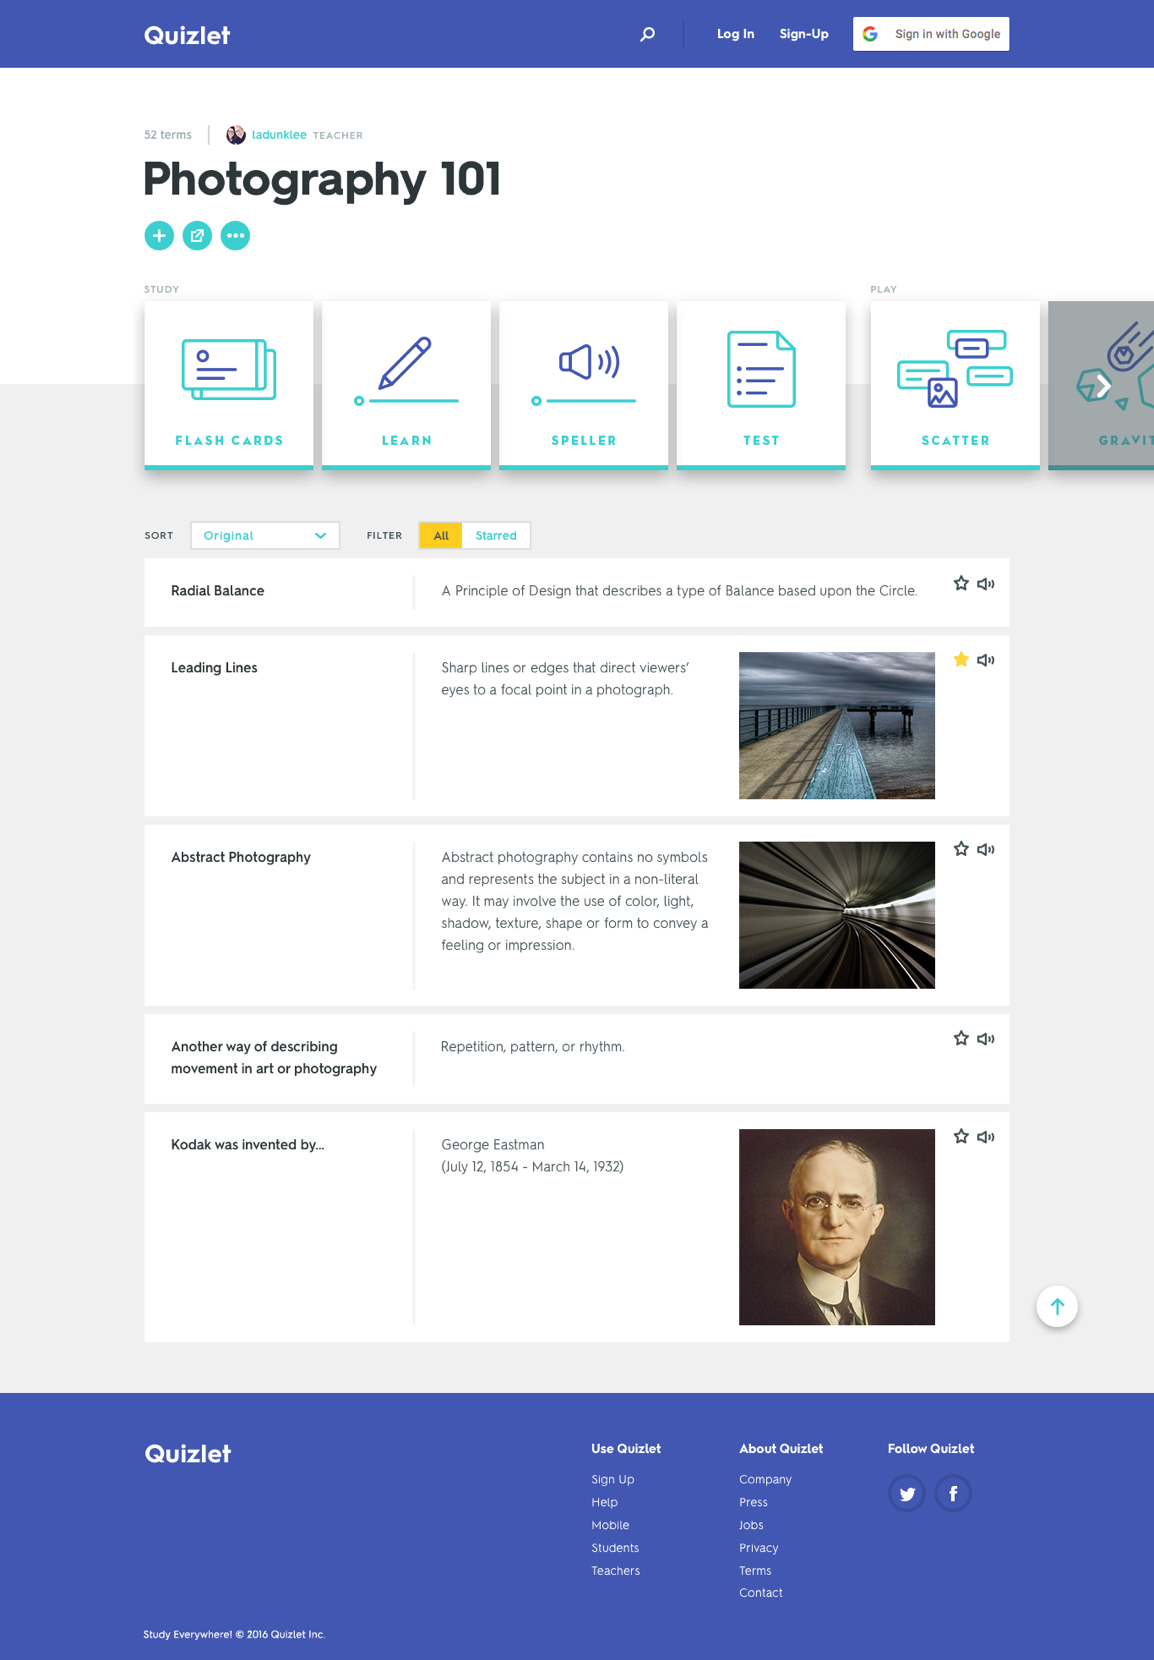Show more play modes with right chevron

point(1103,386)
